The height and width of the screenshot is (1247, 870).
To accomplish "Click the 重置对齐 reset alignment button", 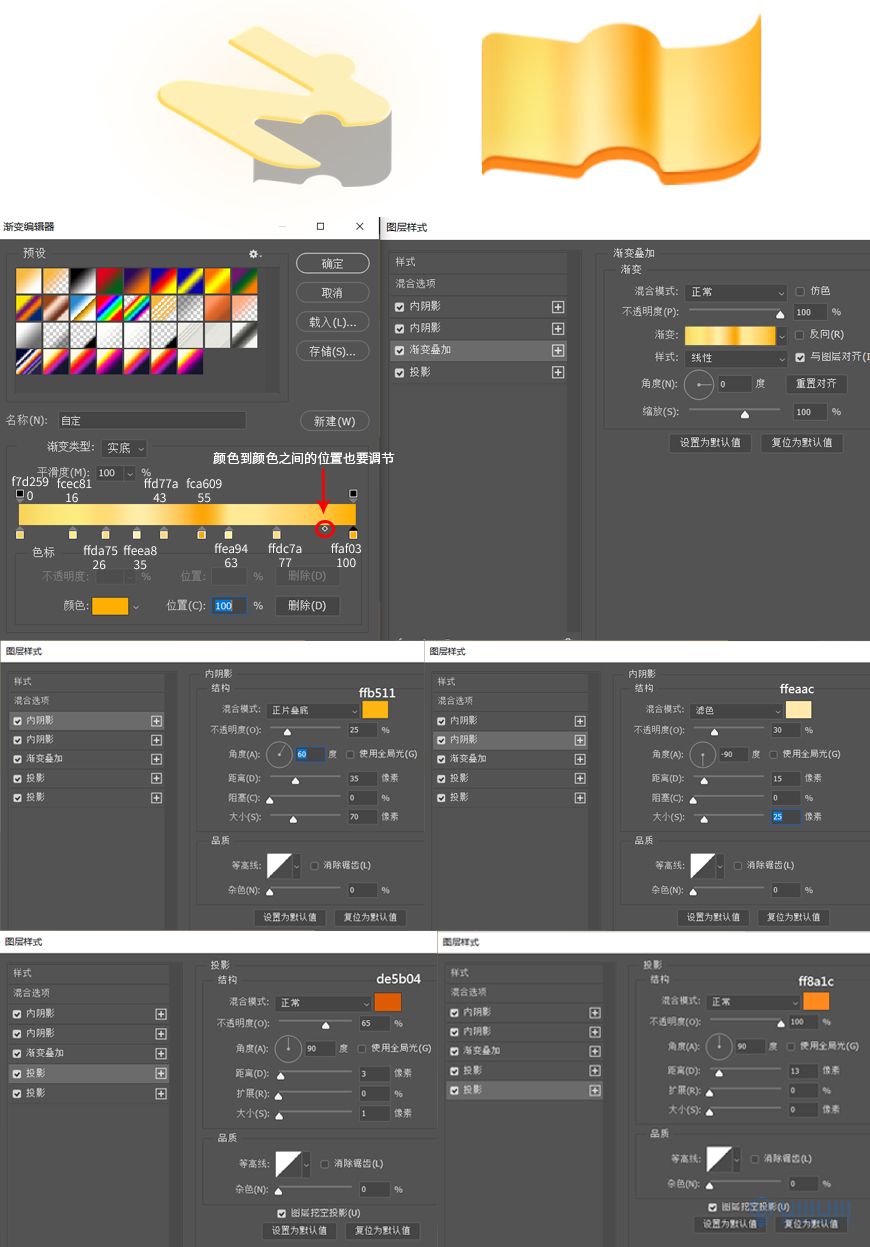I will (x=816, y=384).
